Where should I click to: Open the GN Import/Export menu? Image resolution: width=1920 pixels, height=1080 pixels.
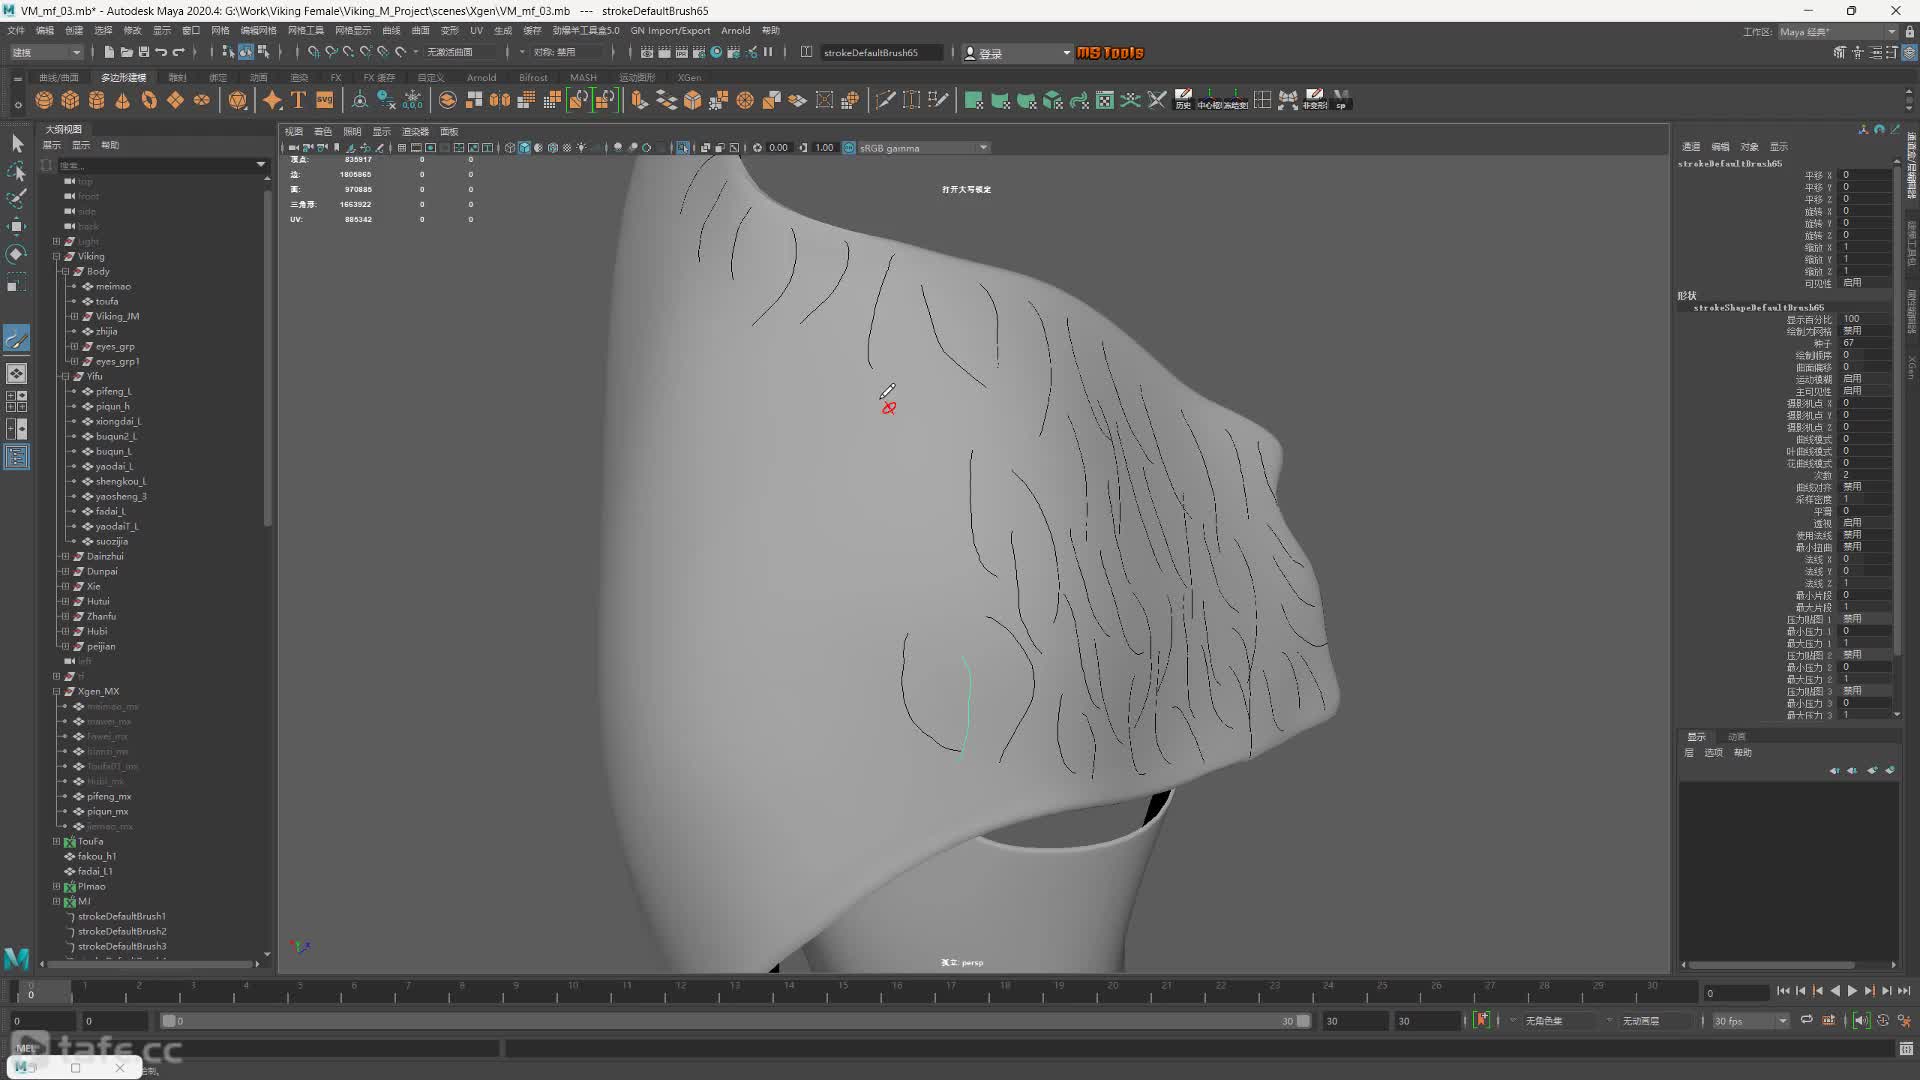(x=670, y=31)
